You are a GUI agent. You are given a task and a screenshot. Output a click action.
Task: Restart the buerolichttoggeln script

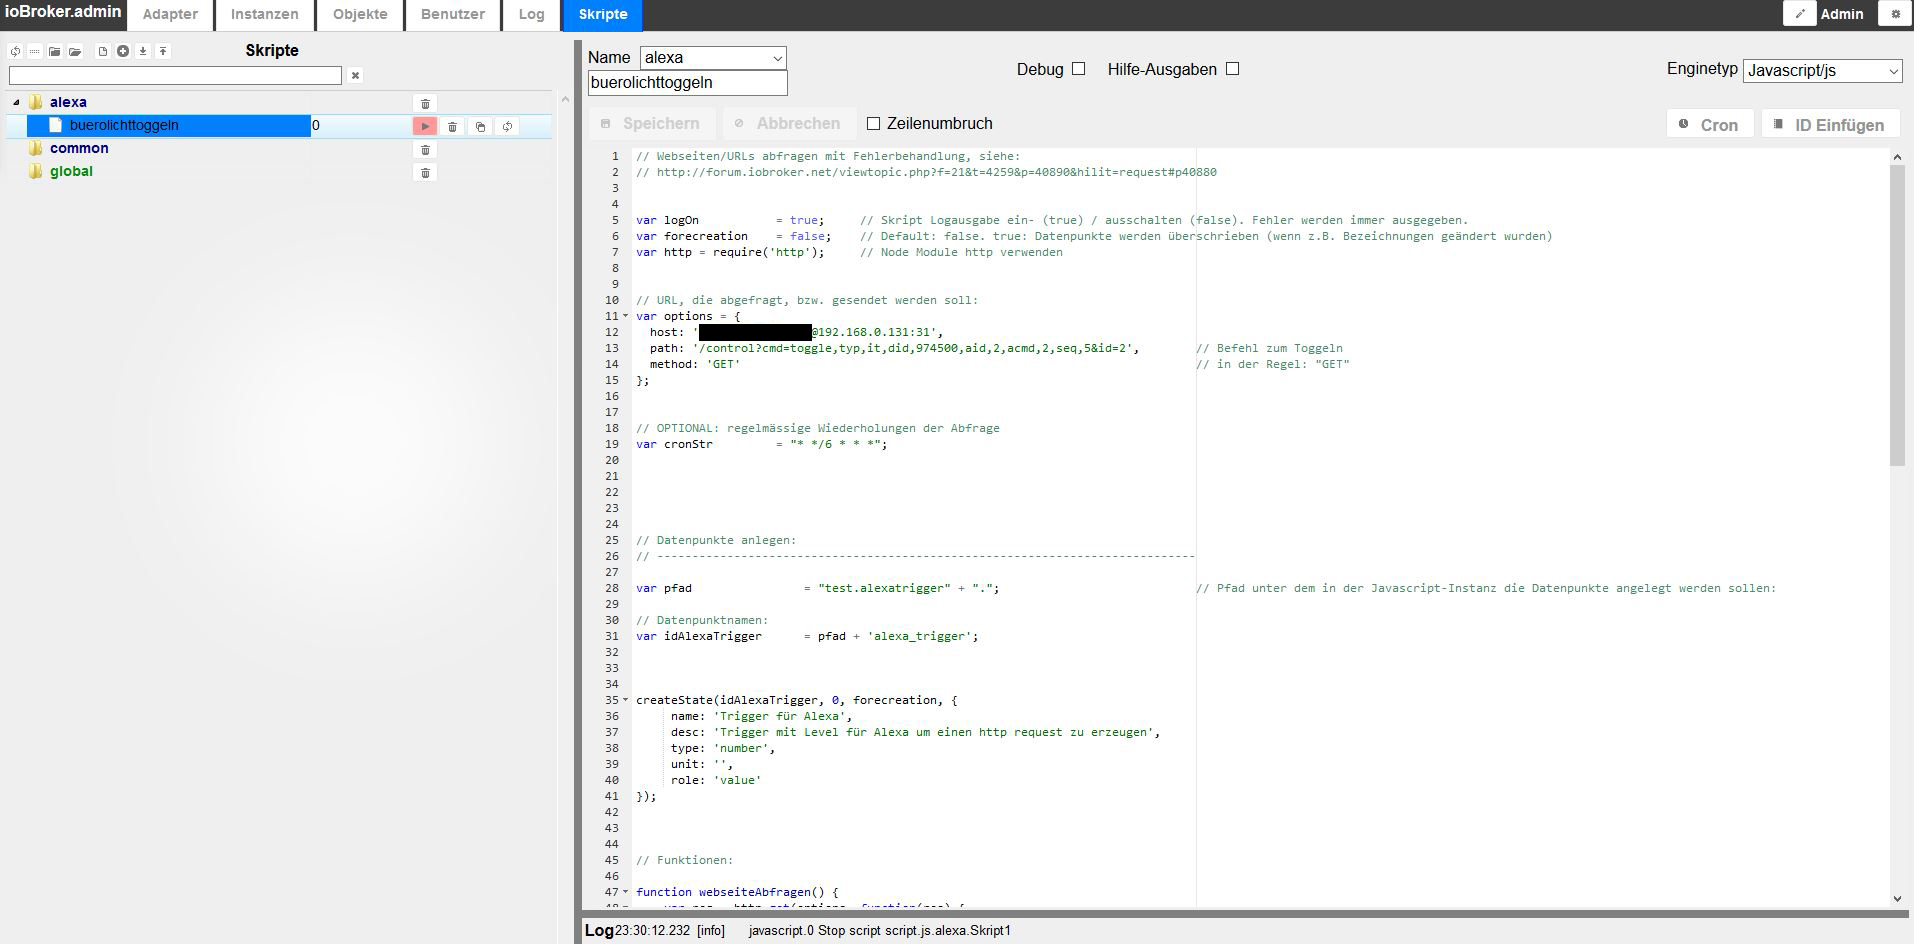[x=507, y=126]
